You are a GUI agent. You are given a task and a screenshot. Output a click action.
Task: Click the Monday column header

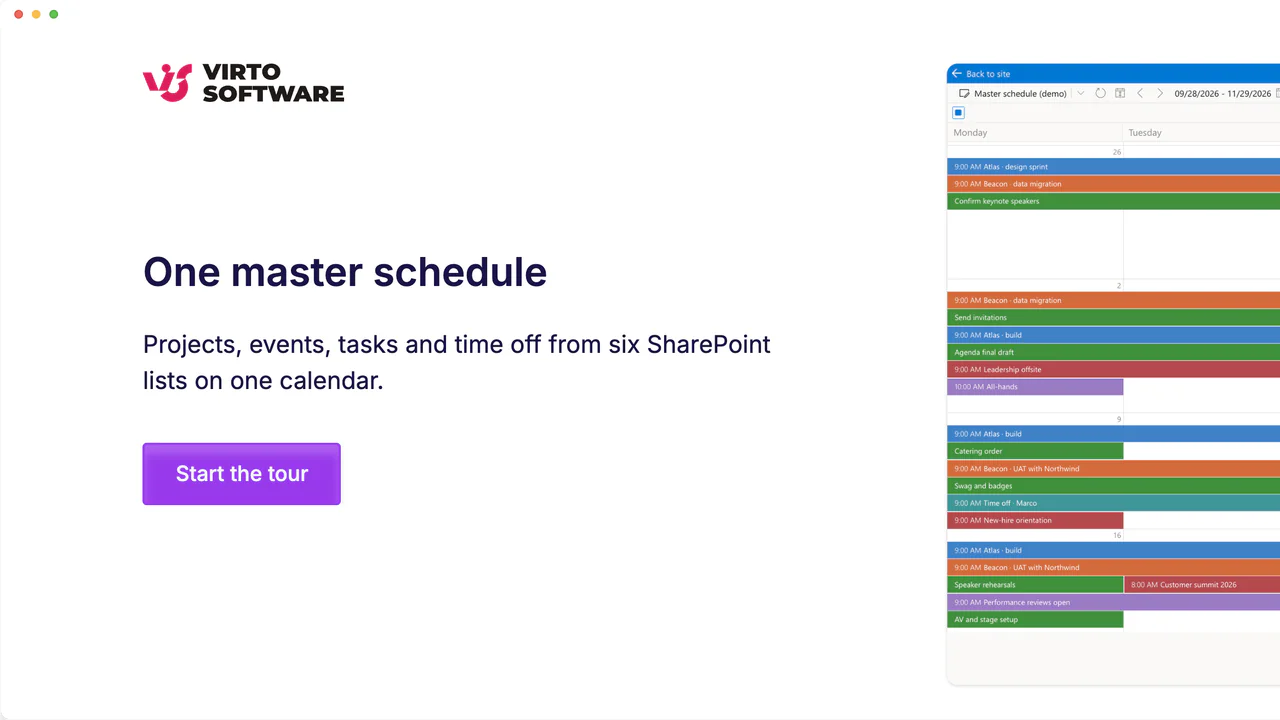tap(1035, 132)
